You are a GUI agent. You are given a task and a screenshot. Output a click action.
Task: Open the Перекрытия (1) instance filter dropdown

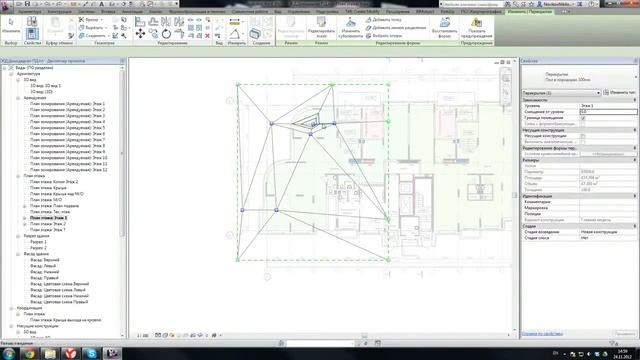pos(562,93)
